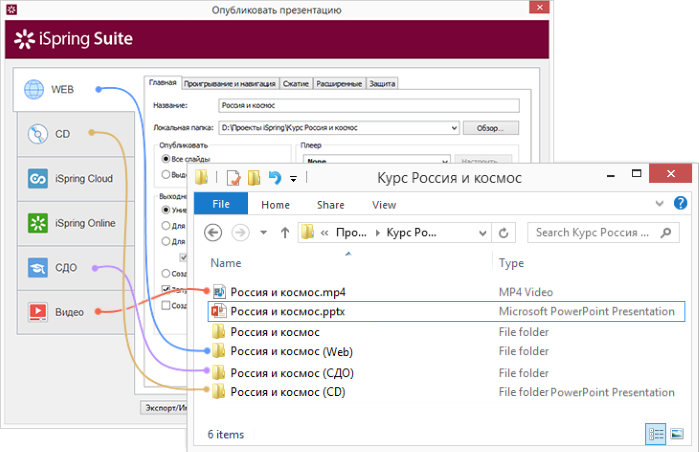Pick the СДО publishing destination
Image resolution: width=699 pixels, height=452 pixels.
(x=76, y=267)
